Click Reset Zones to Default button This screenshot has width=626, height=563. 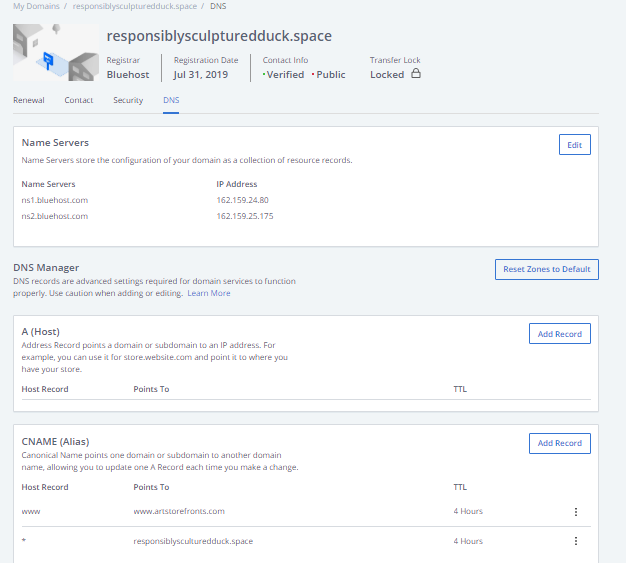[x=547, y=270]
